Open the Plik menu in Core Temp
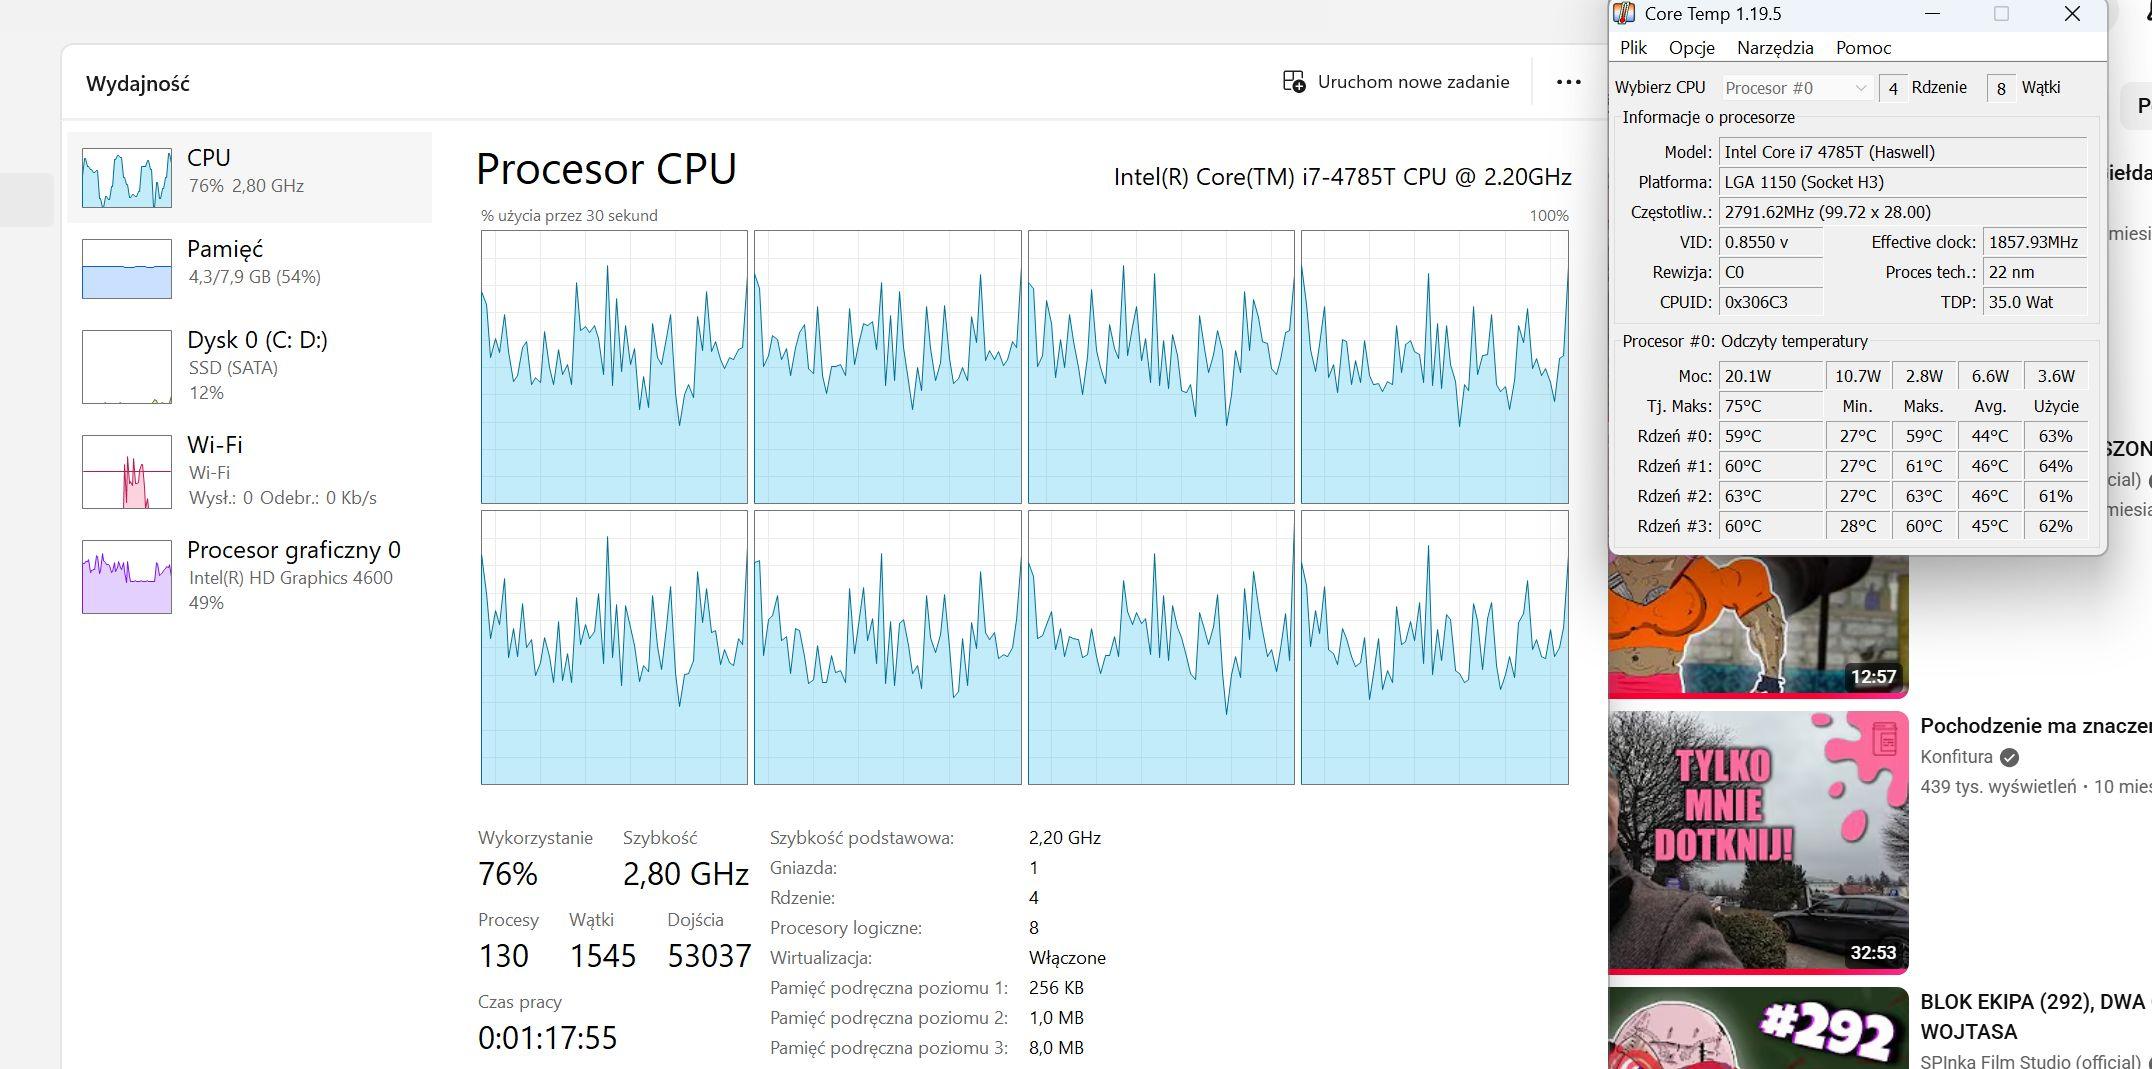Screen dimensions: 2152x1069 (x=1633, y=48)
